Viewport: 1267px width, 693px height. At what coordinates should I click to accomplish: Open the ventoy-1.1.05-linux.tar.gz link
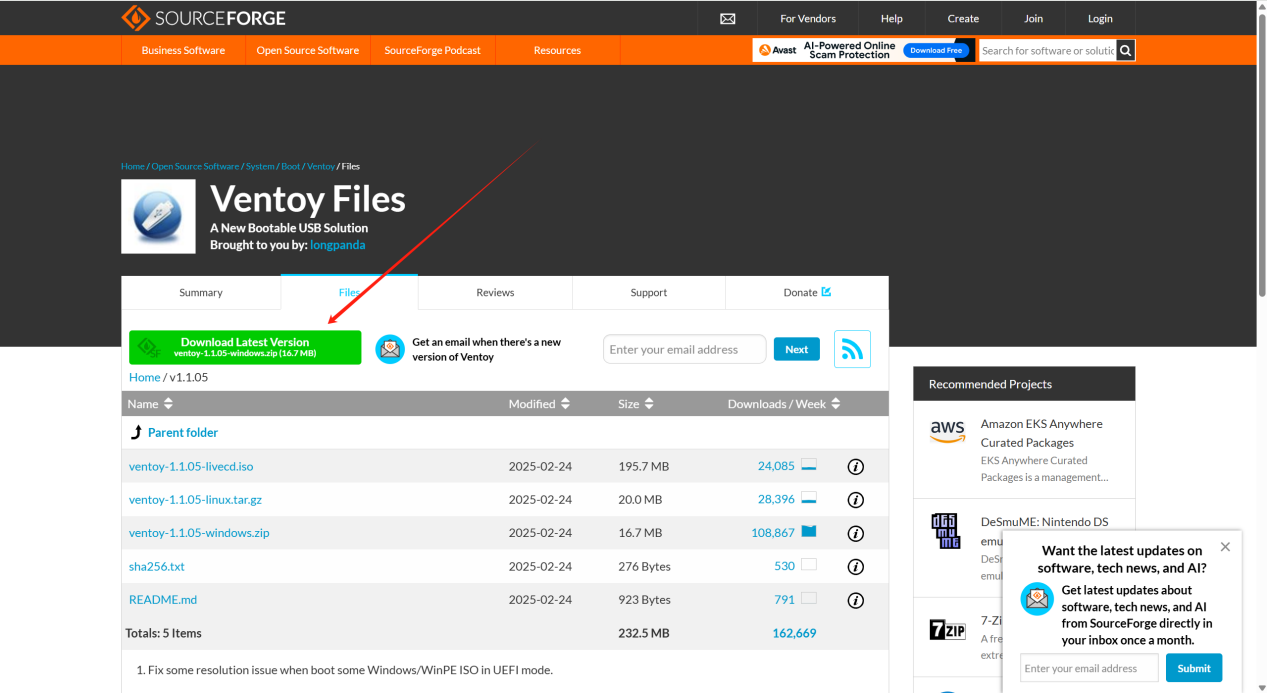point(195,500)
